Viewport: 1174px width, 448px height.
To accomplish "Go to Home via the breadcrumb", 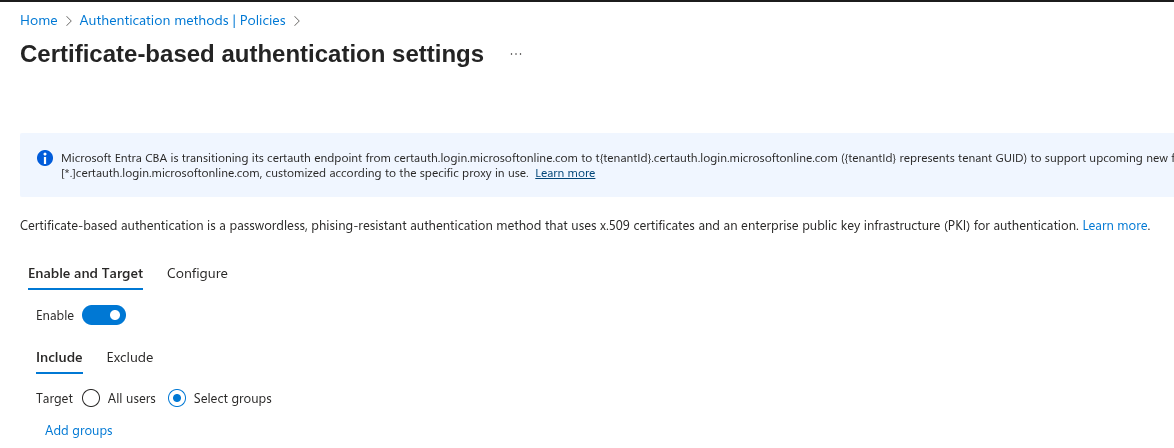I will click(x=38, y=20).
